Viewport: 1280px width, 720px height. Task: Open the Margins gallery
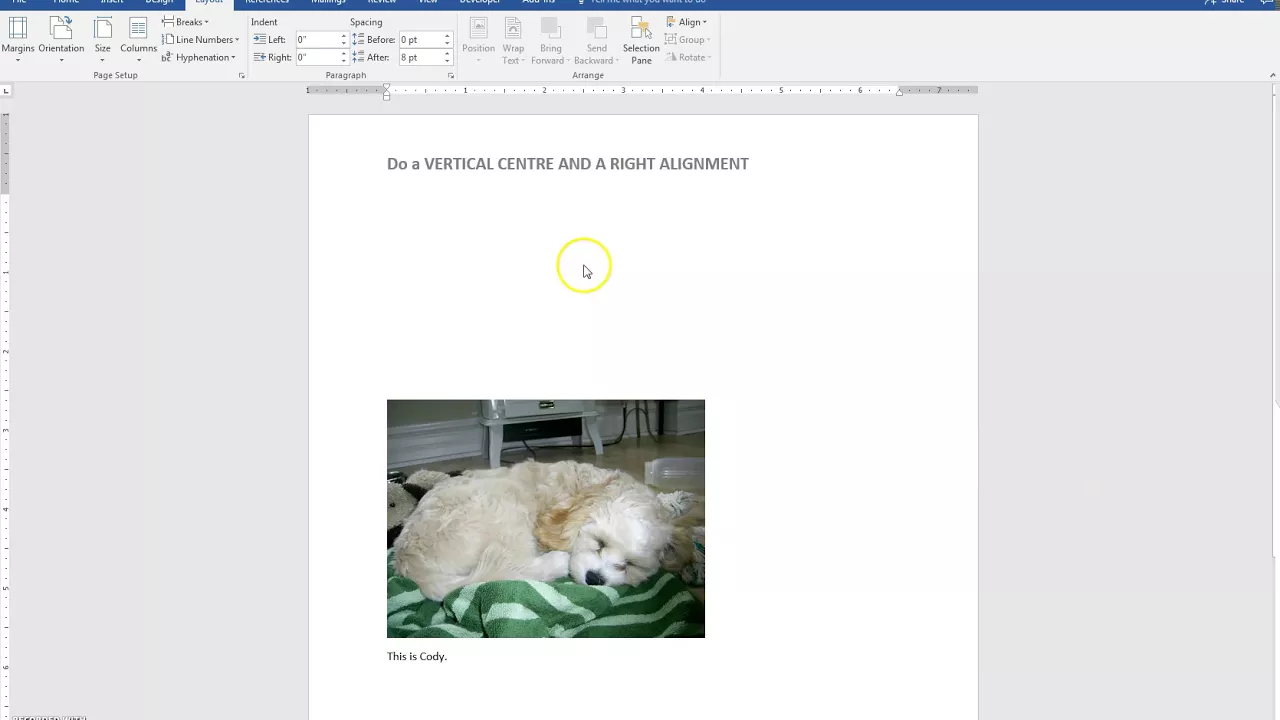coord(17,40)
